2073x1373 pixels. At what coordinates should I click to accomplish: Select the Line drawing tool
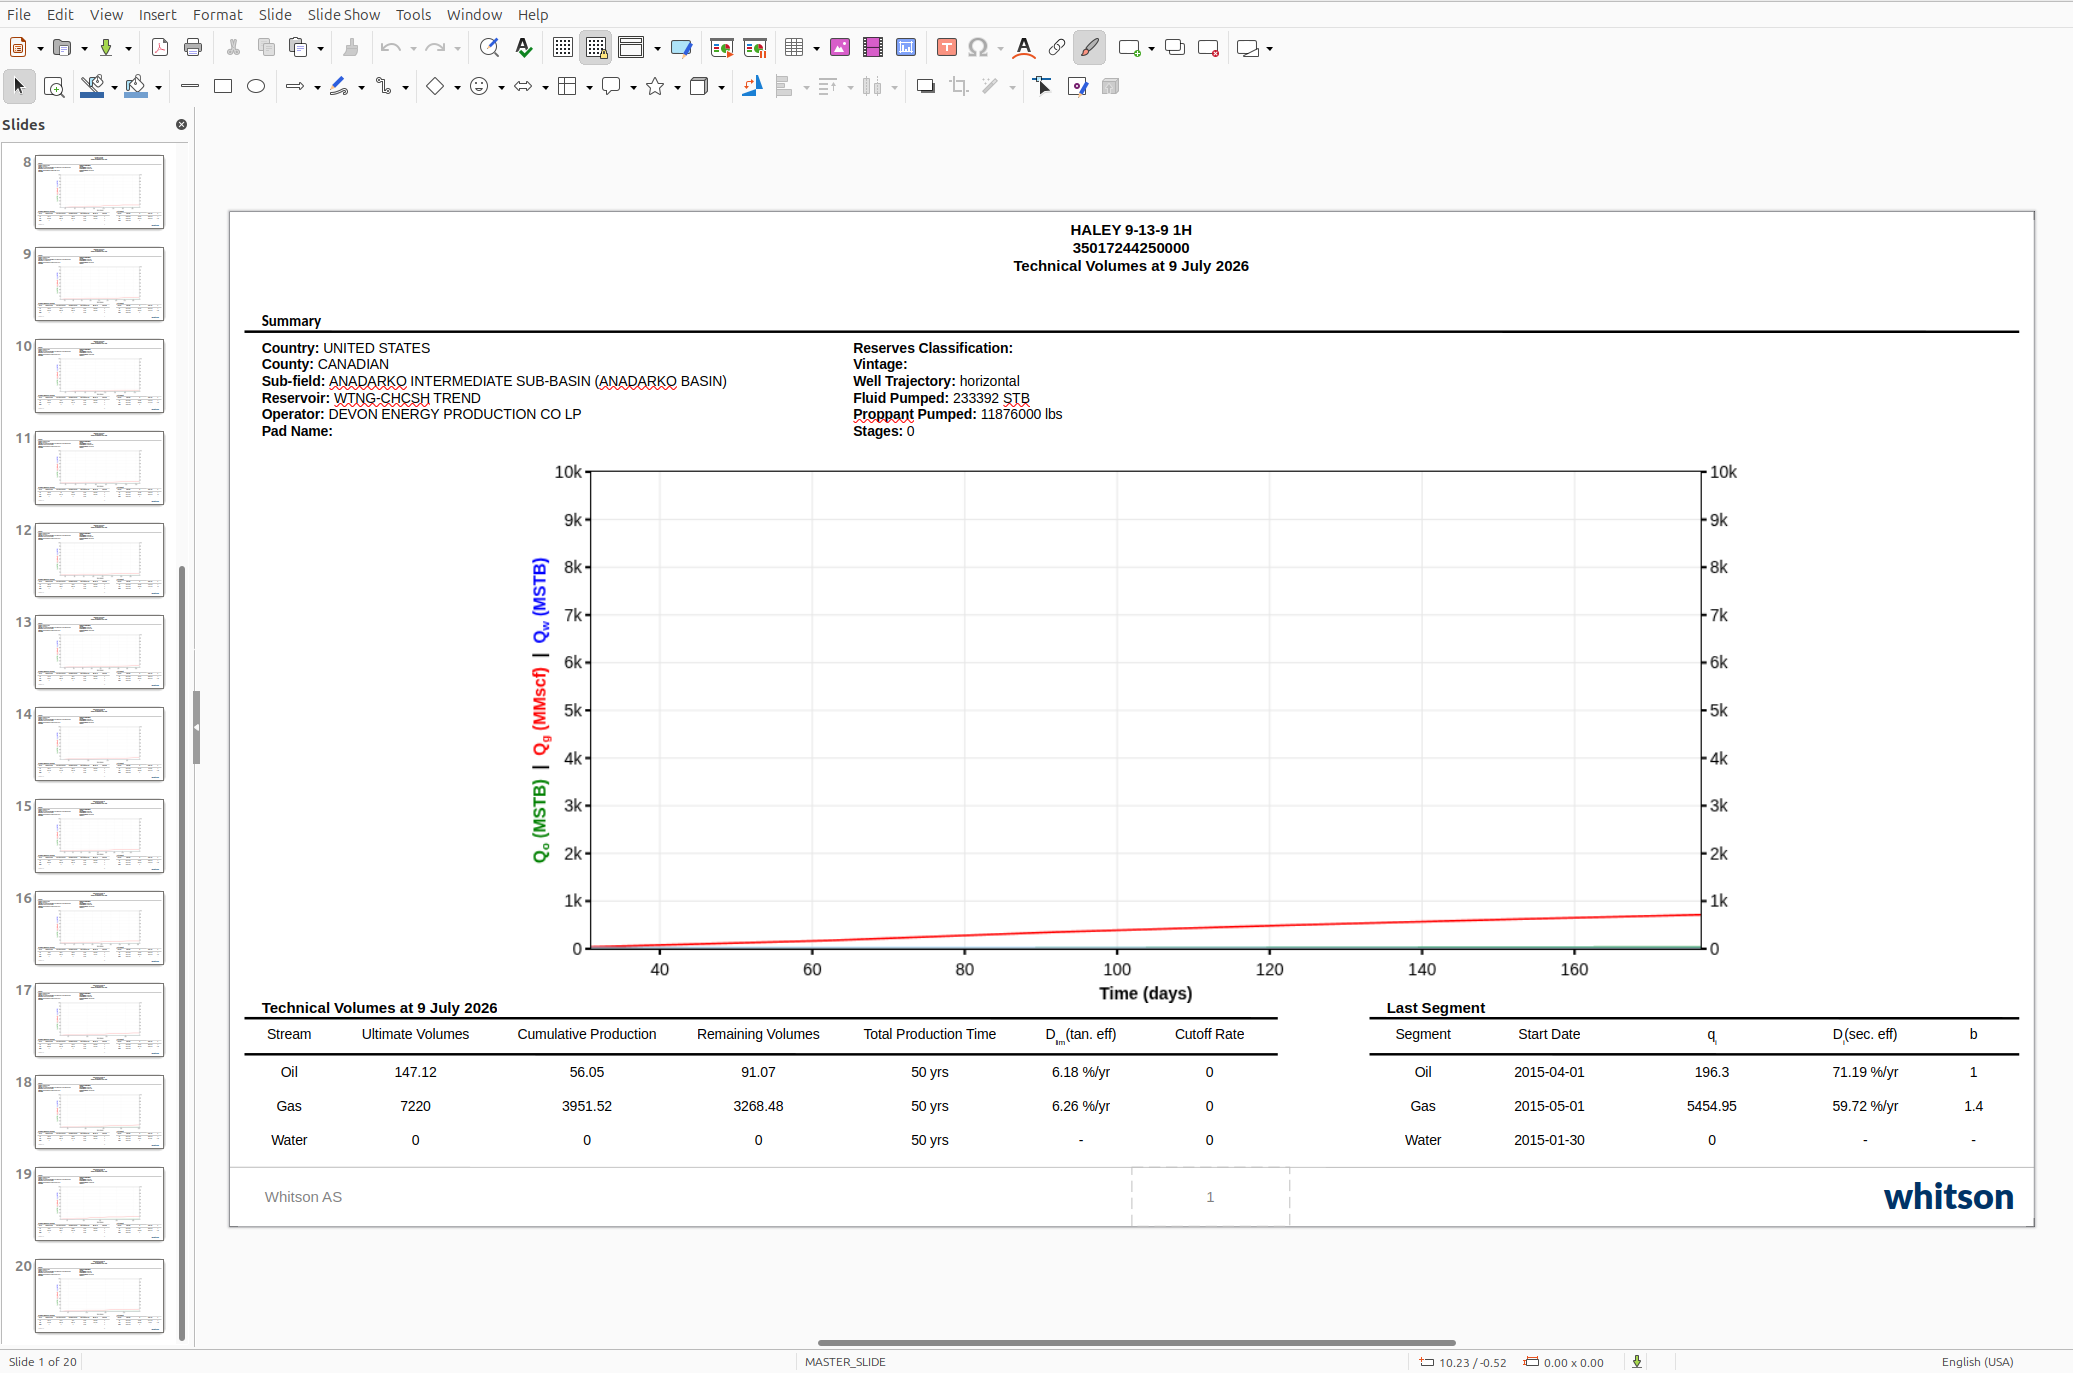(190, 87)
